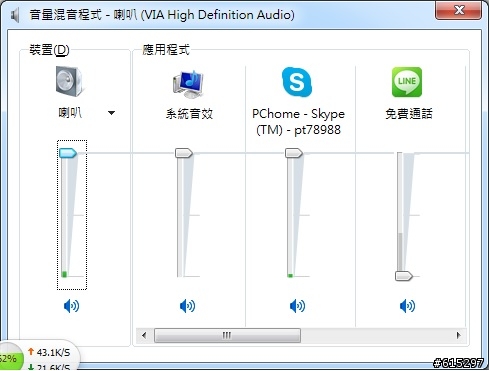Mute the 喇叭 device volume
The width and height of the screenshot is (489, 371).
pos(71,306)
